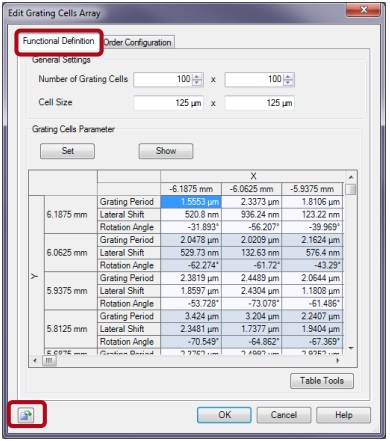The height and width of the screenshot is (441, 390).
Task: Select the cell -70.549°
Action: (191, 342)
